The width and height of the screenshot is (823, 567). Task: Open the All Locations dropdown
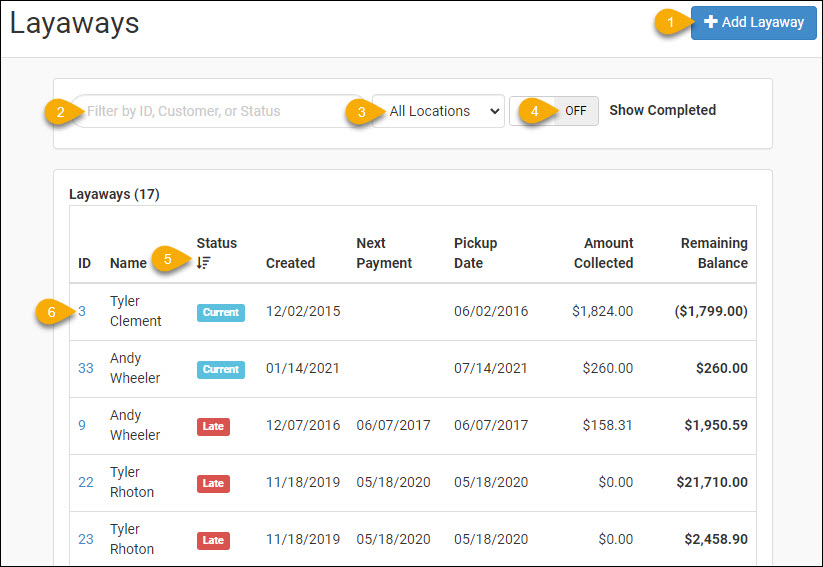pyautogui.click(x=438, y=111)
